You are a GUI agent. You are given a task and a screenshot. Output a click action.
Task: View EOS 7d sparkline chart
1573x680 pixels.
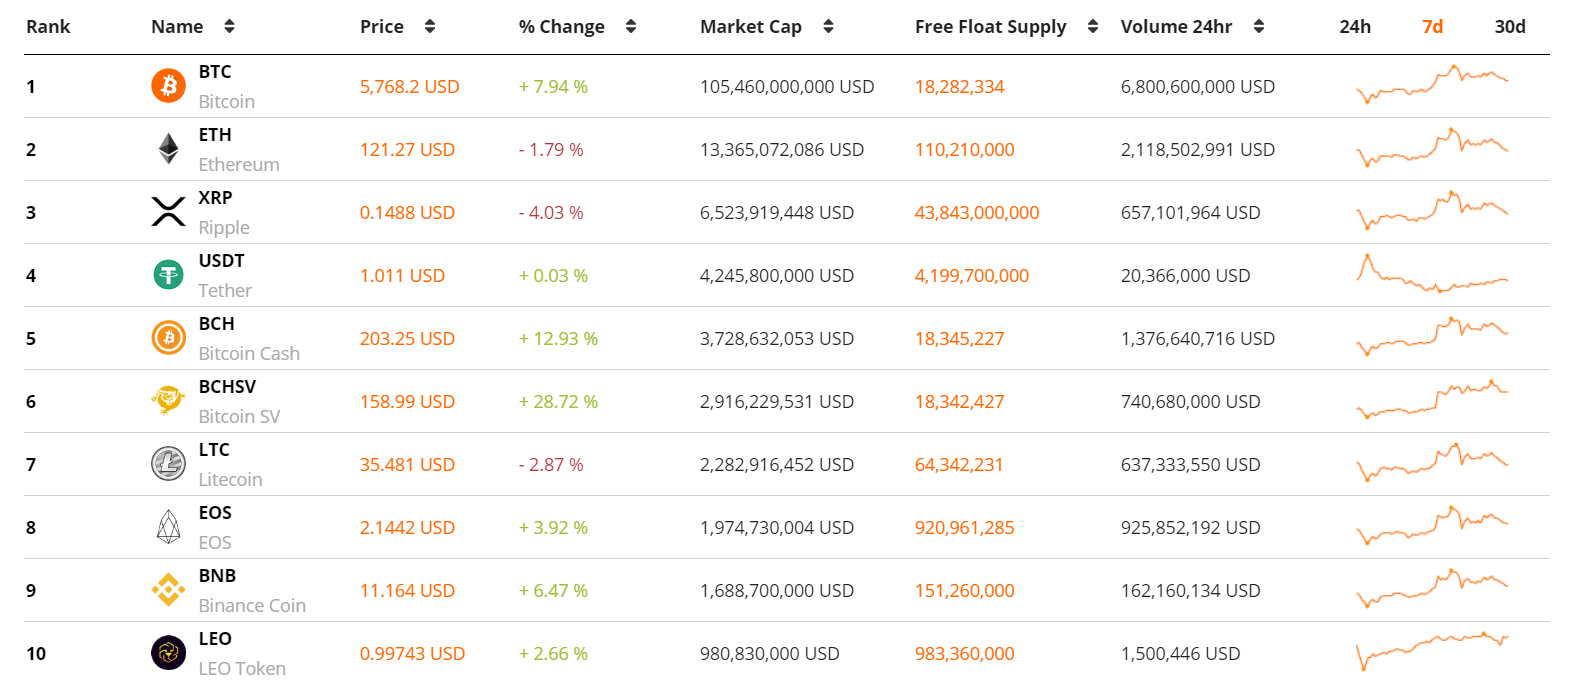[x=1432, y=527]
